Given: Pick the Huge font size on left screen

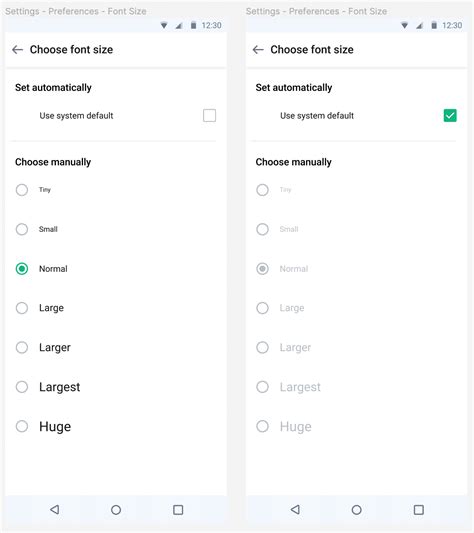Looking at the screenshot, I should (22, 426).
